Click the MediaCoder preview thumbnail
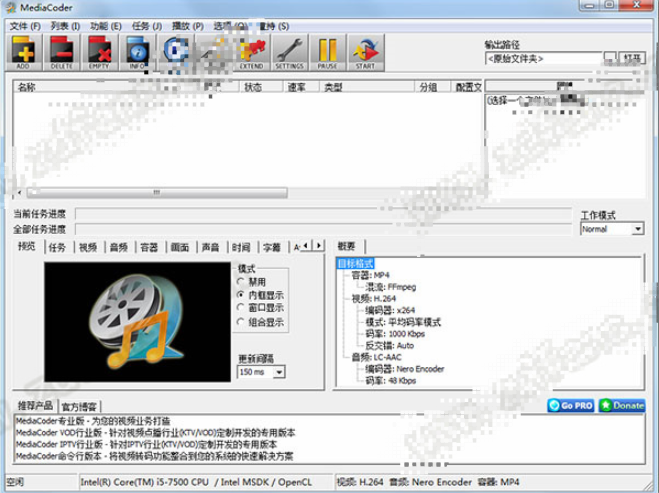The image size is (659, 493). (137, 322)
